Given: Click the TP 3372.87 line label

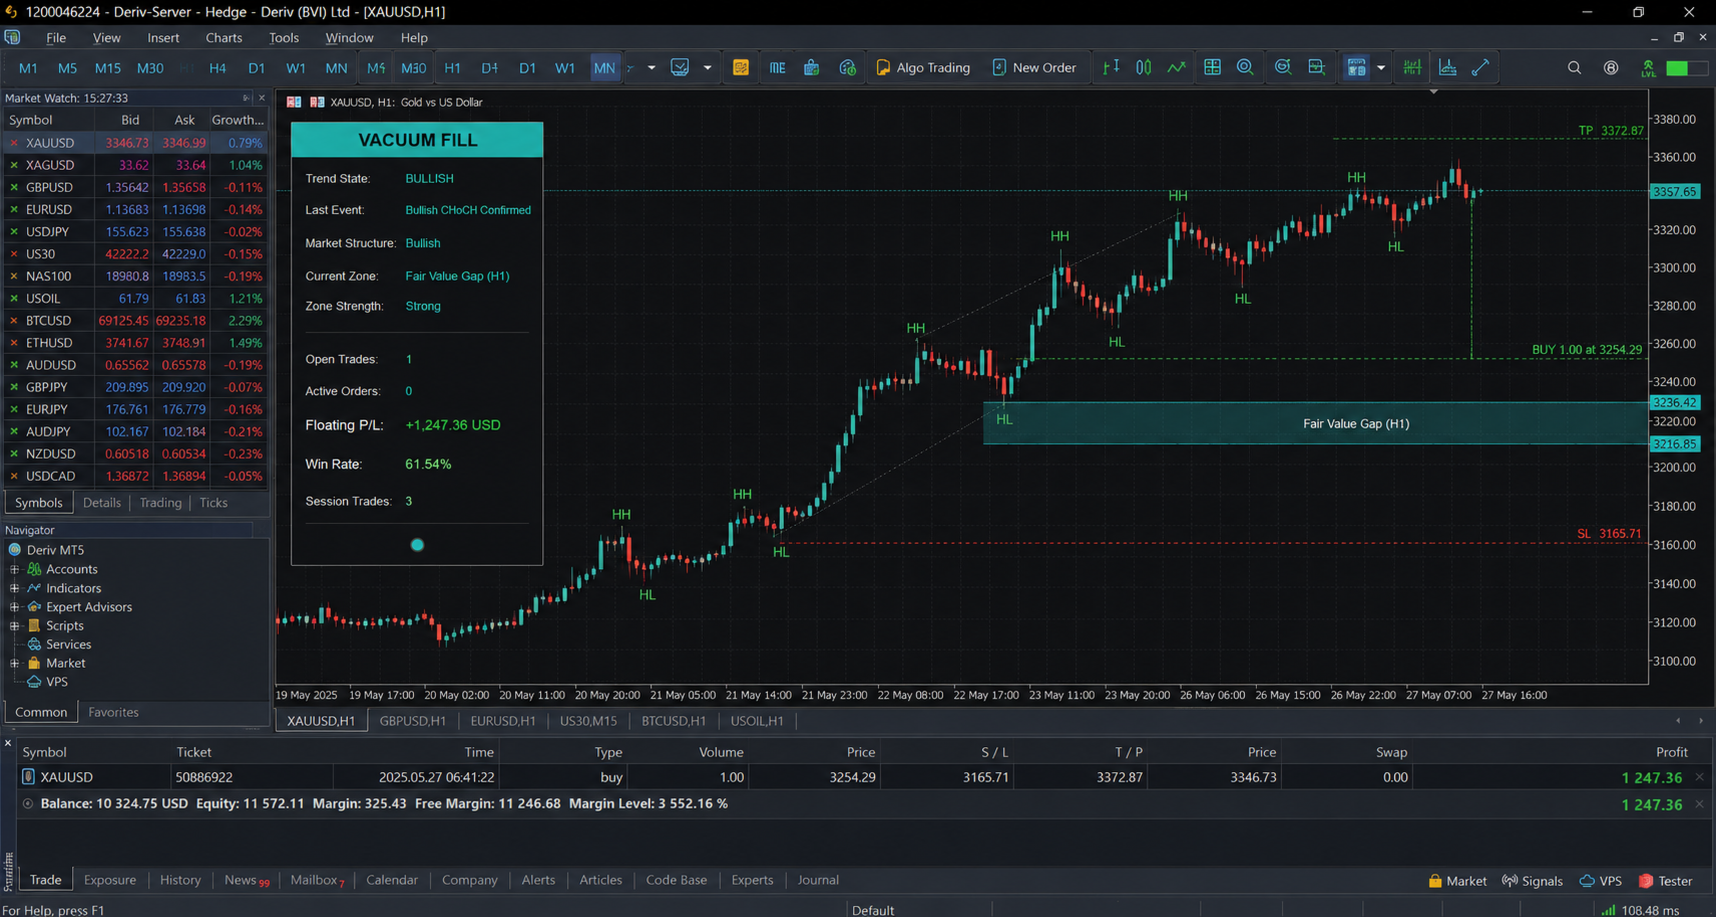Looking at the screenshot, I should (1611, 131).
